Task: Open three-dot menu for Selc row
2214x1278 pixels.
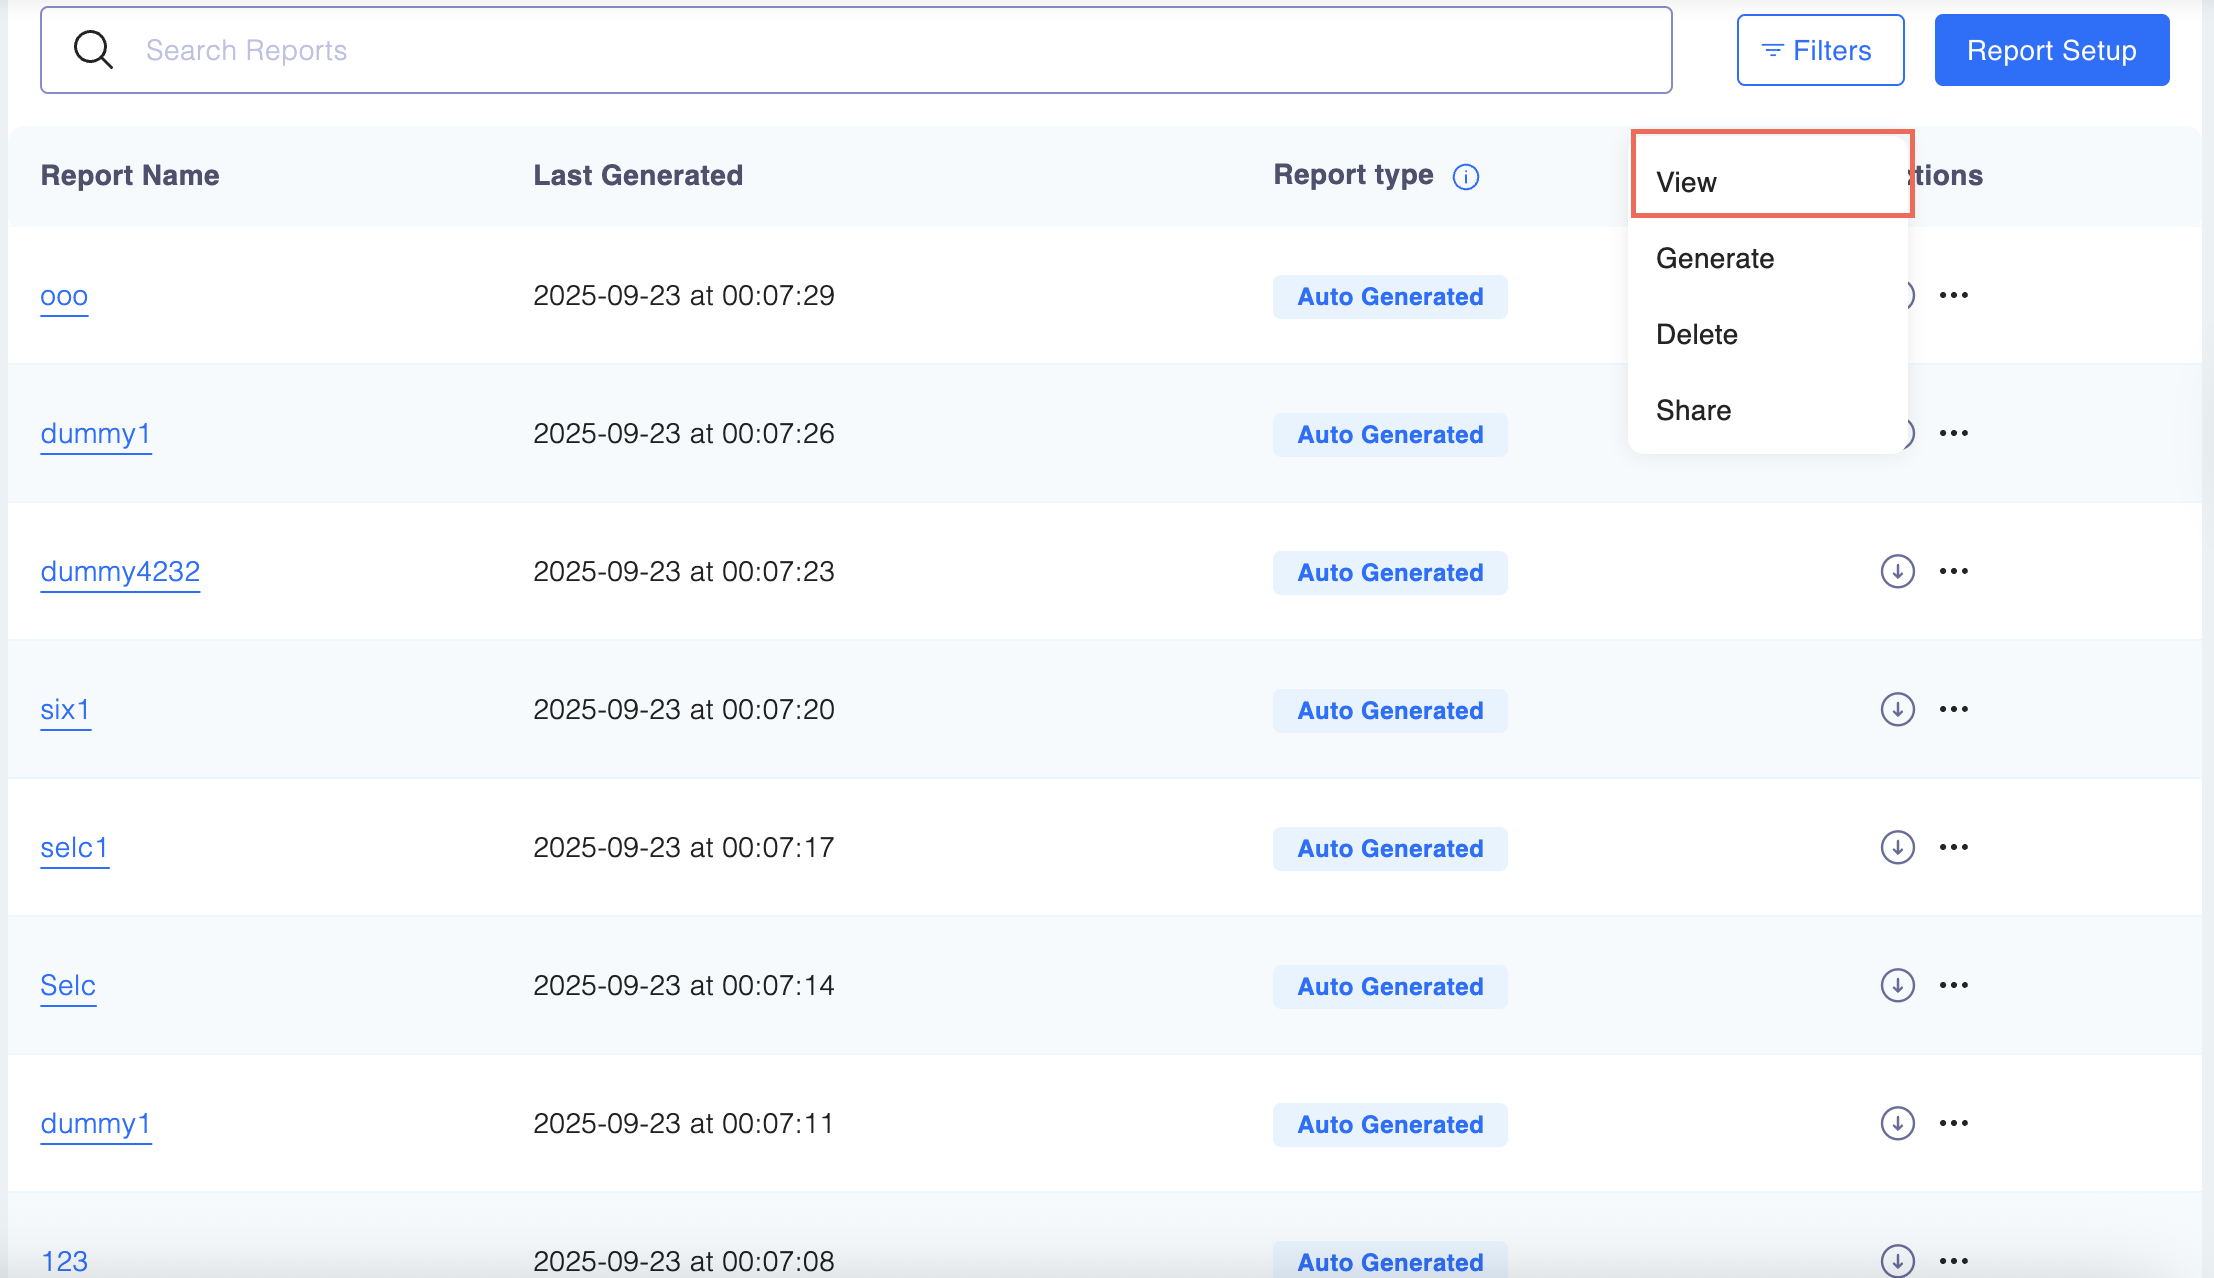Action: coord(1953,985)
